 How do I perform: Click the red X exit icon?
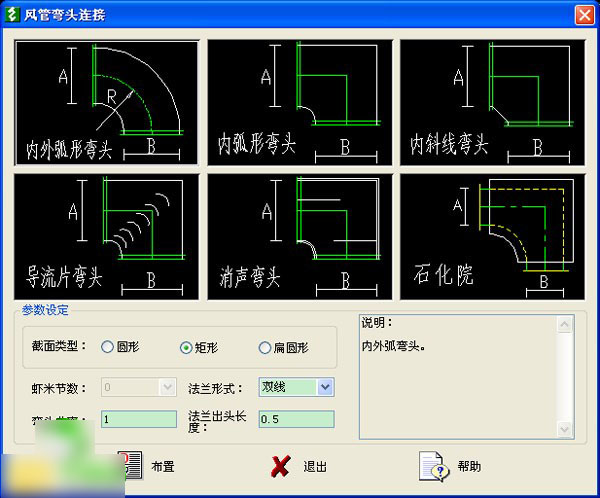pyautogui.click(x=280, y=466)
